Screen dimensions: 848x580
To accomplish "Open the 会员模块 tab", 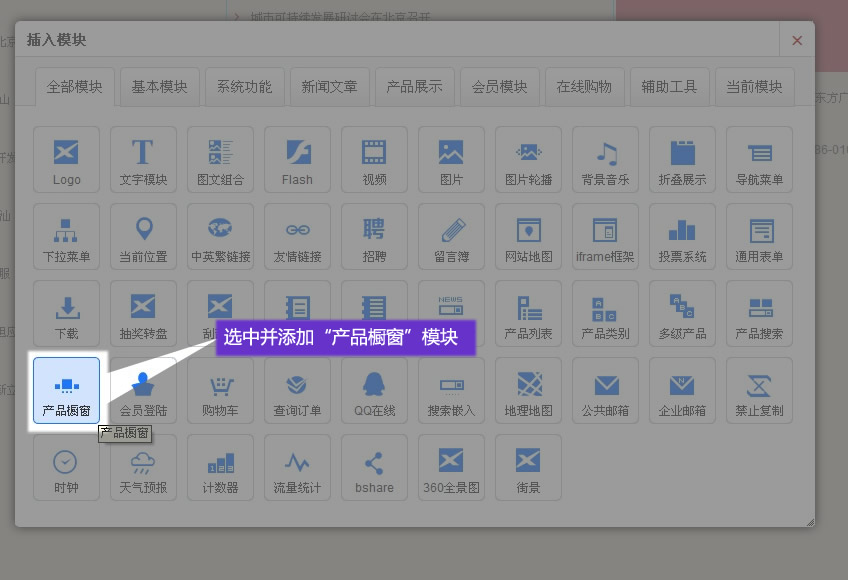I will coord(499,87).
